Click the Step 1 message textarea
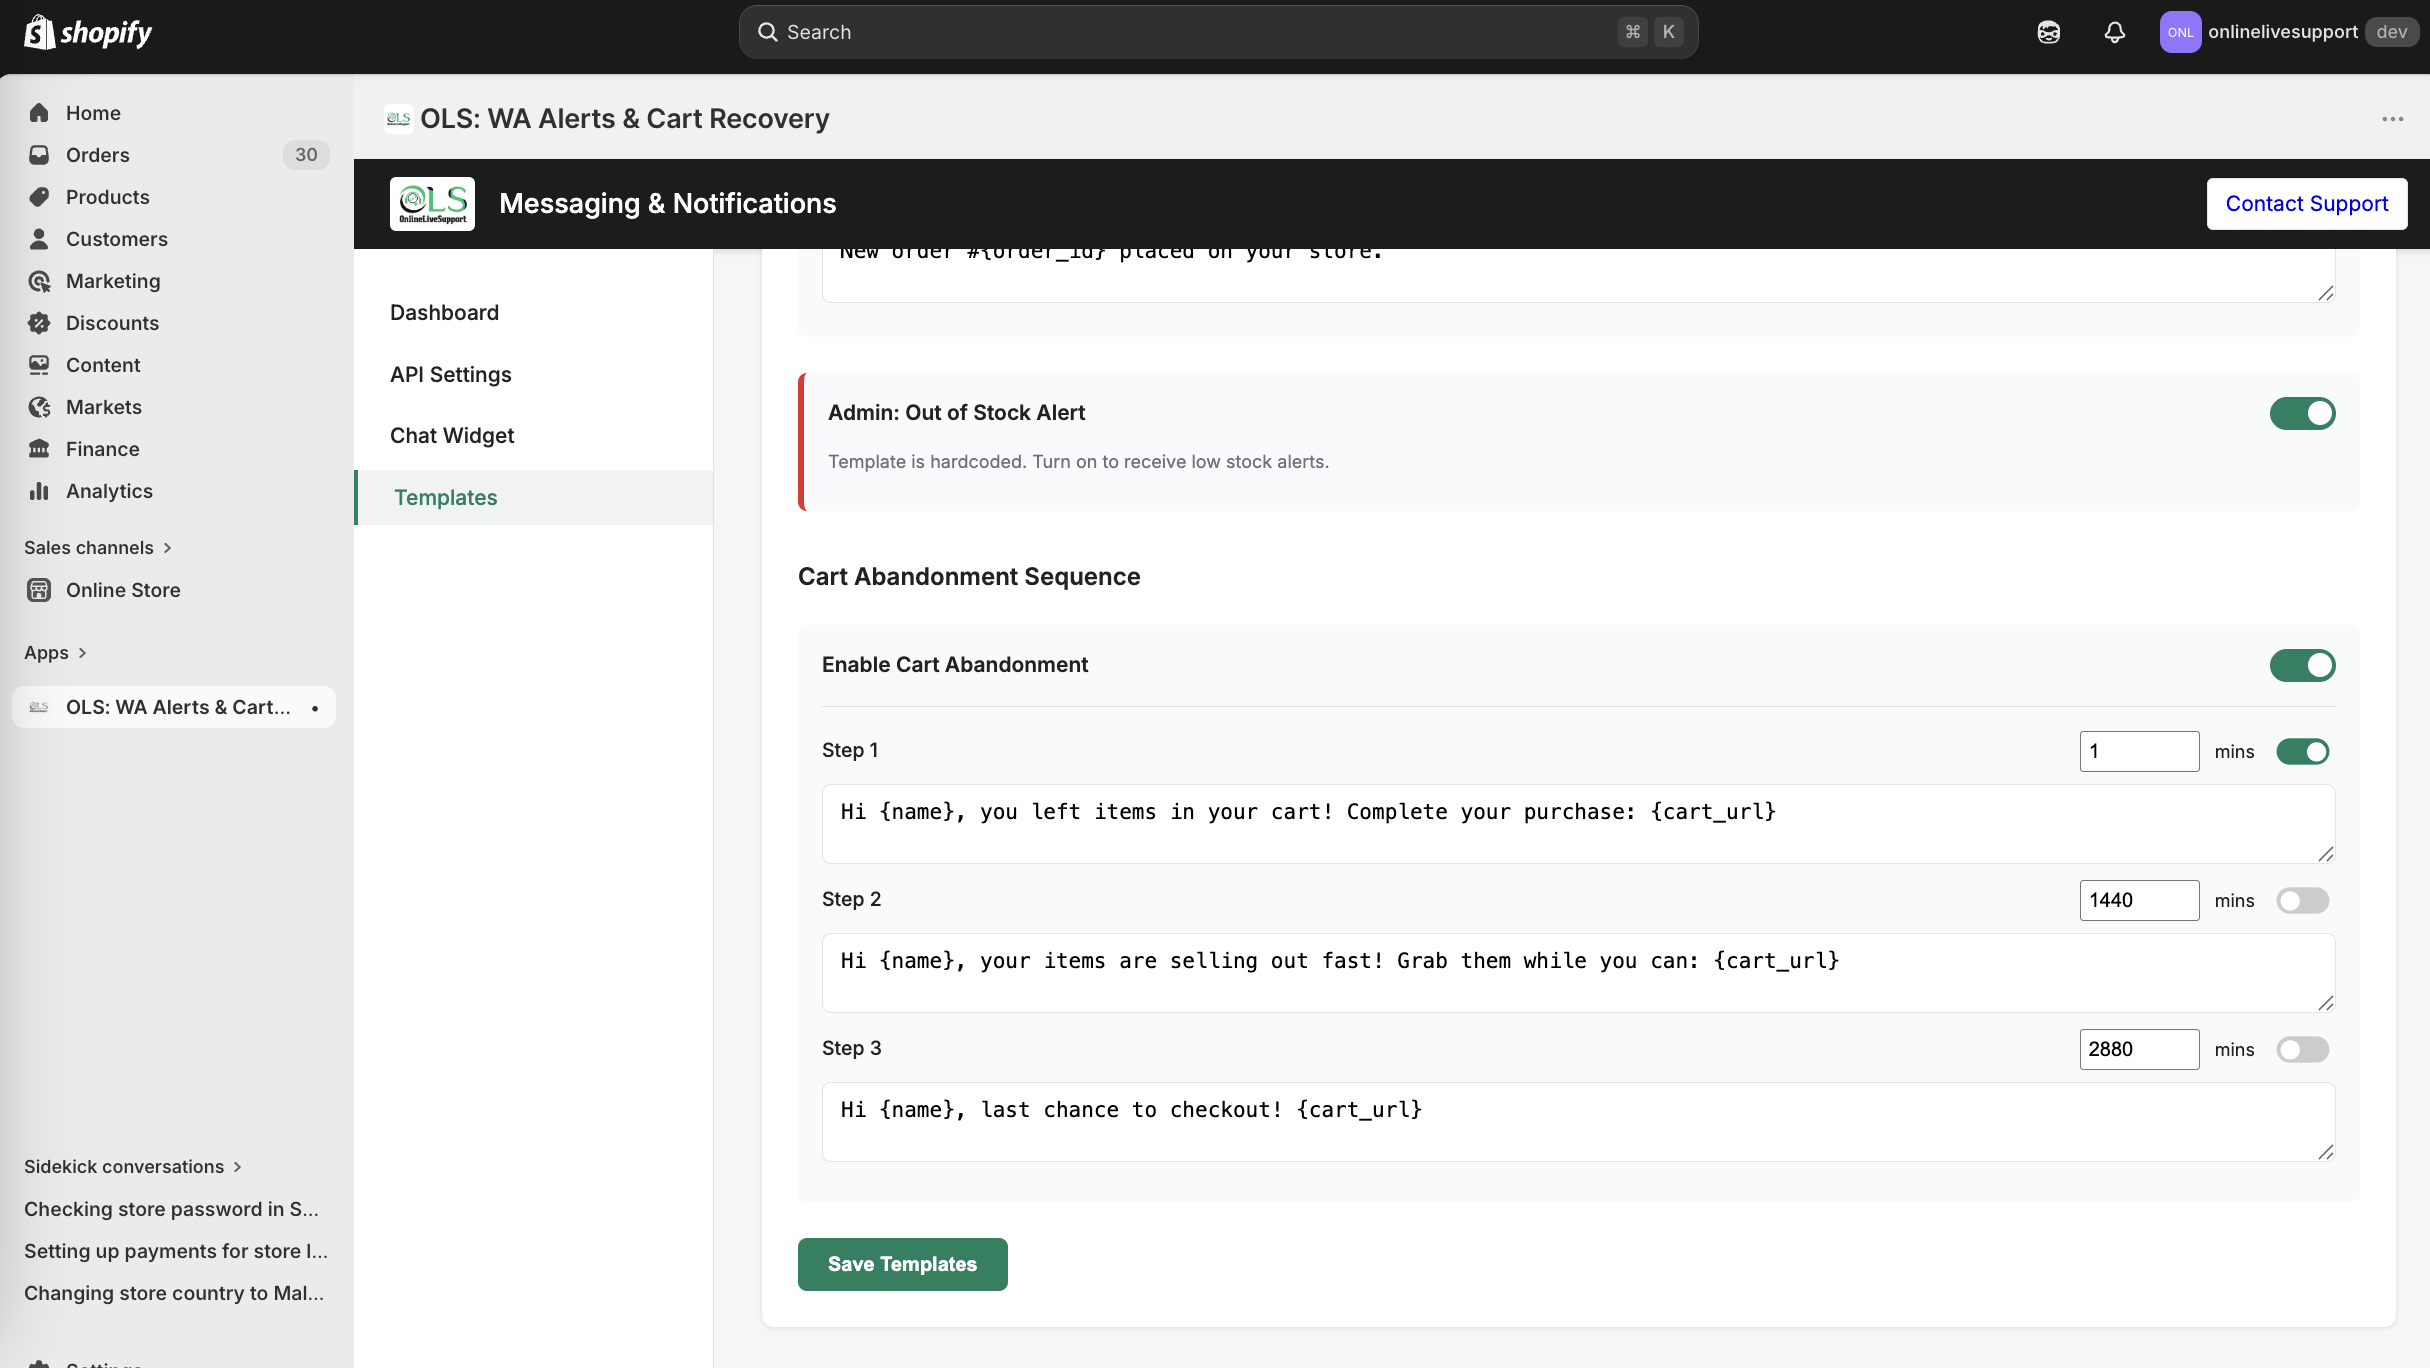Image resolution: width=2430 pixels, height=1368 pixels. tap(1578, 824)
